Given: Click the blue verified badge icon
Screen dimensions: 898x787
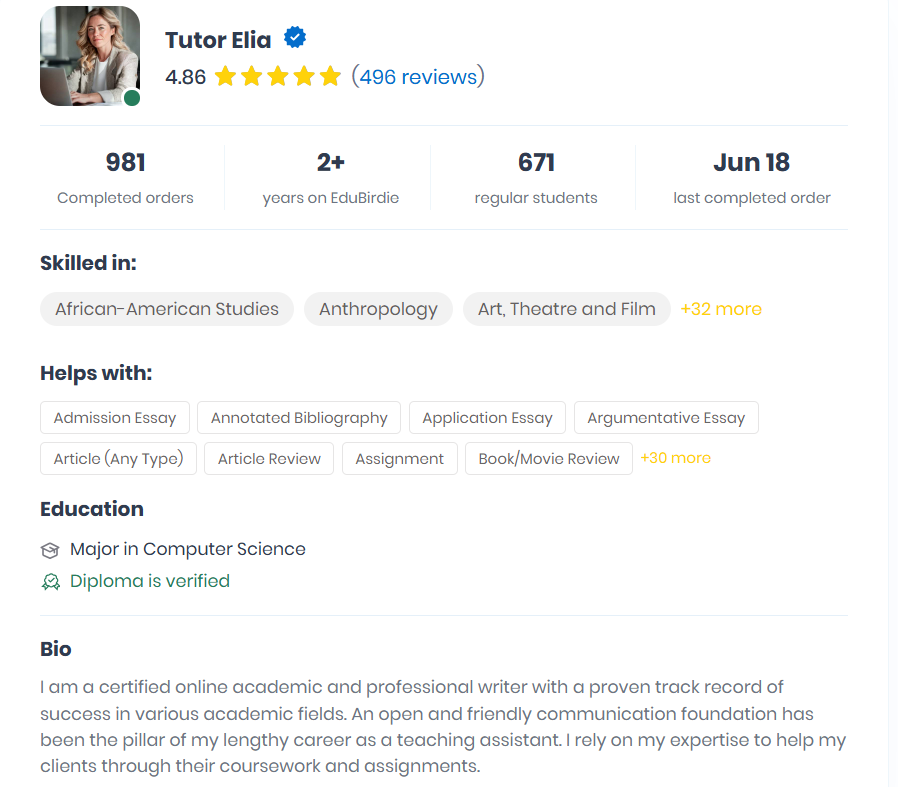Looking at the screenshot, I should tap(295, 38).
